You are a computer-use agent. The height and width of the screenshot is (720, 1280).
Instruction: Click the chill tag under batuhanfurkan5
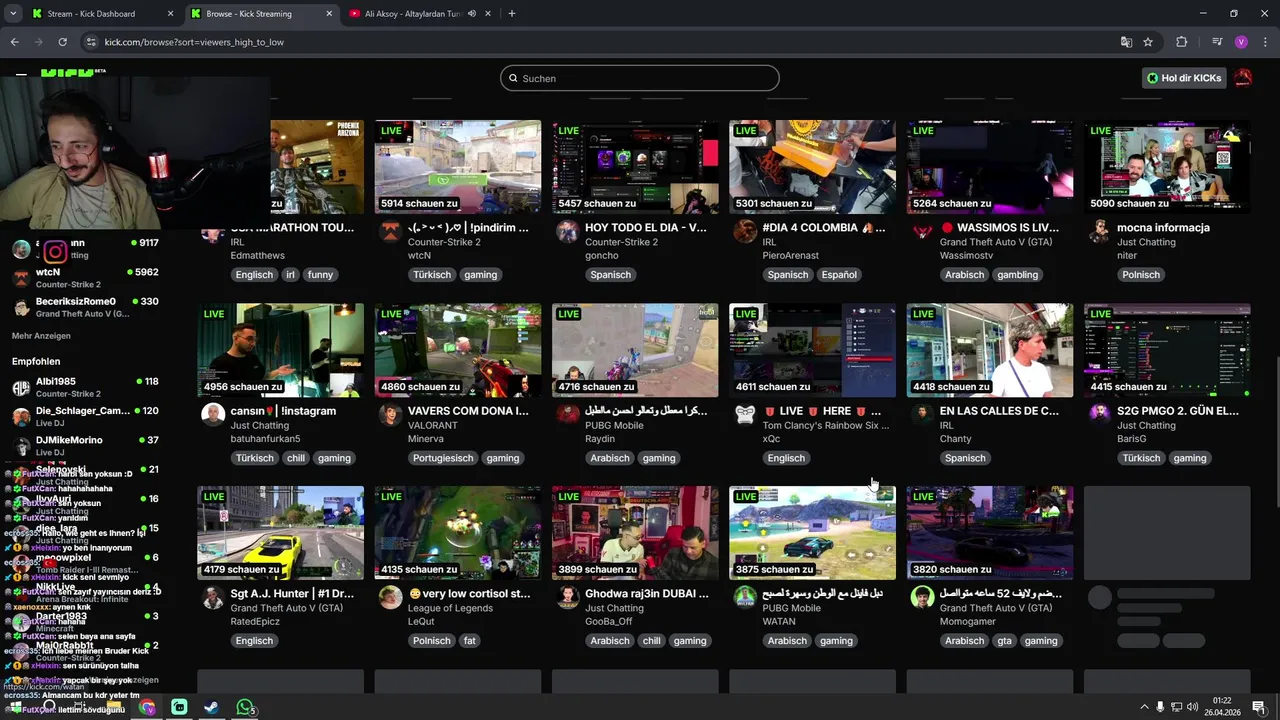295,458
